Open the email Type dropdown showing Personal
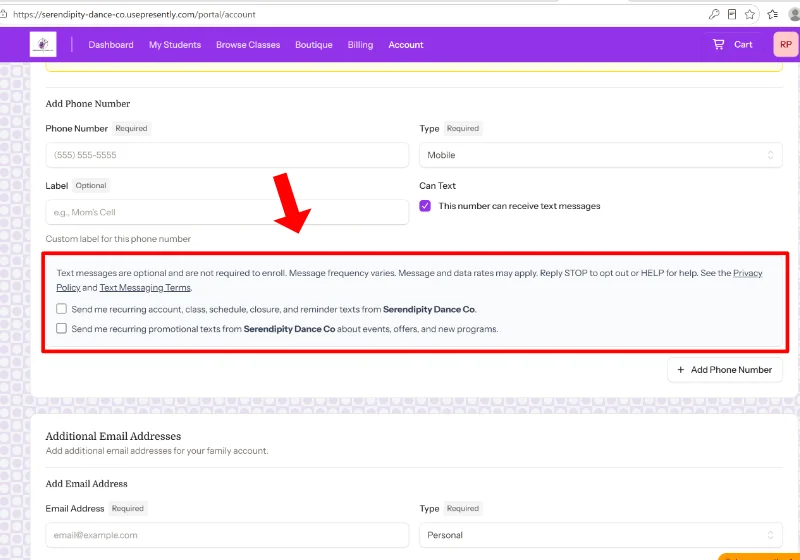Screen dimensions: 800x560 601,535
